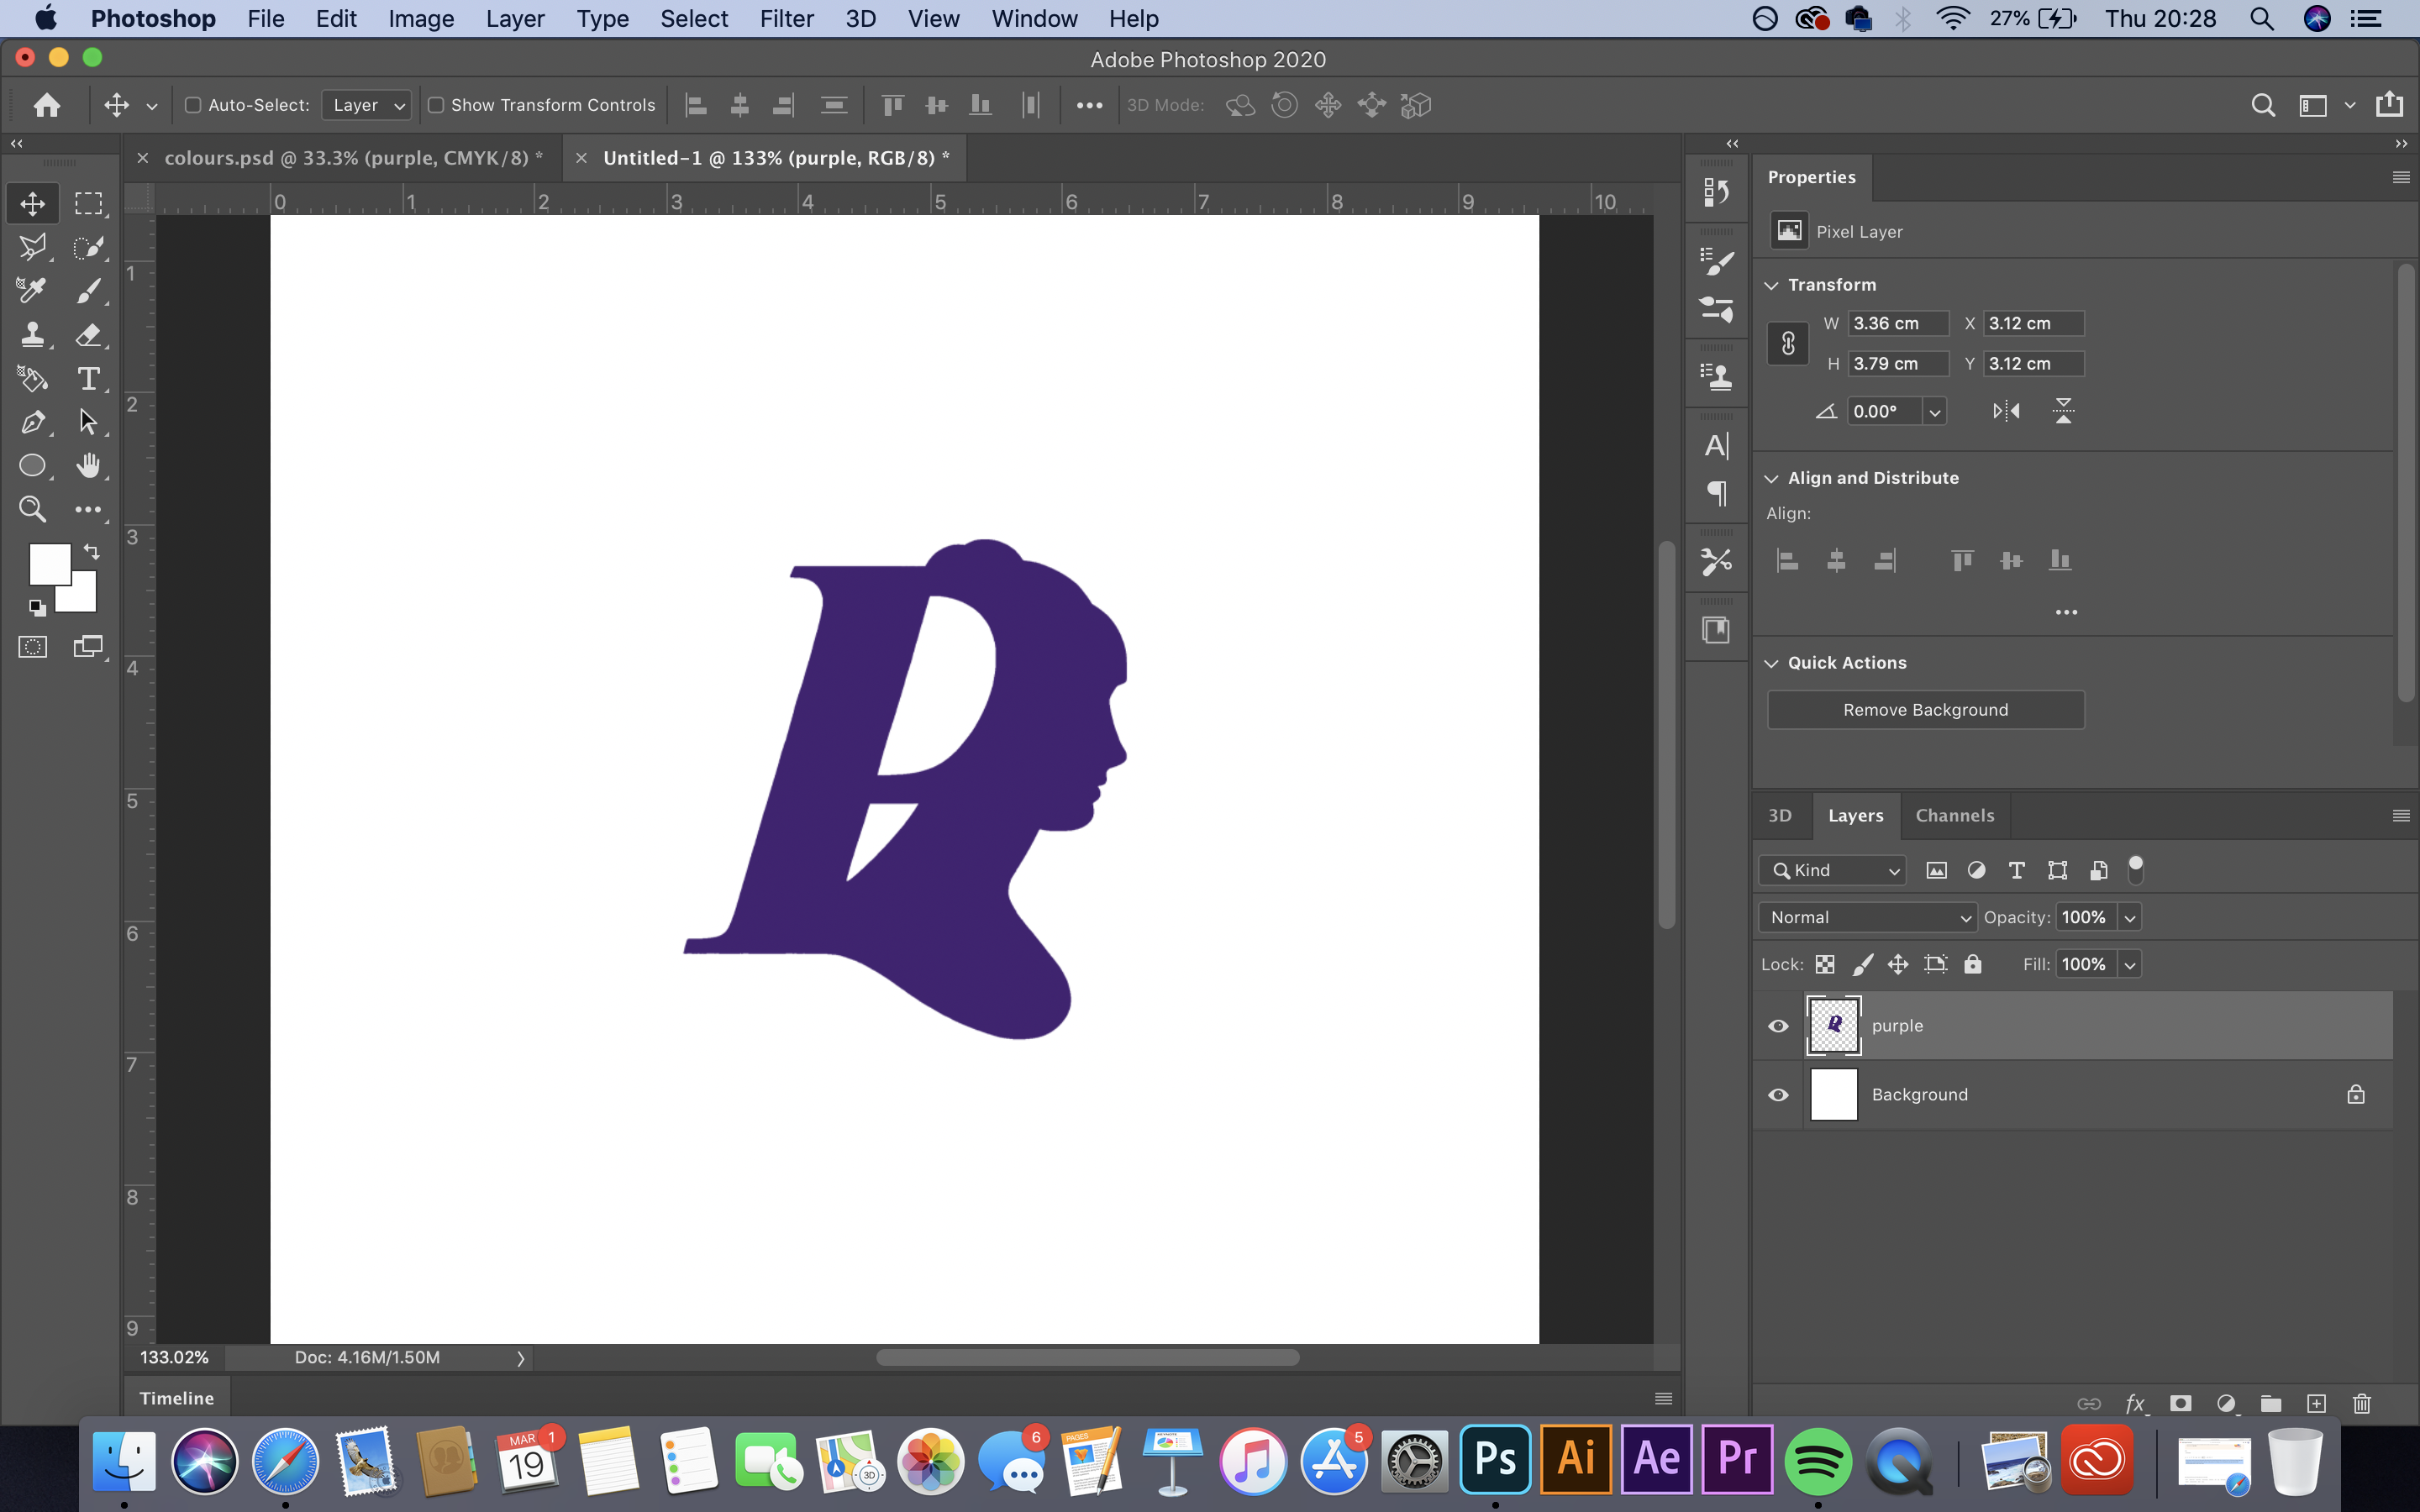Hide the purple layer
This screenshot has width=2420, height=1512.
1778,1025
